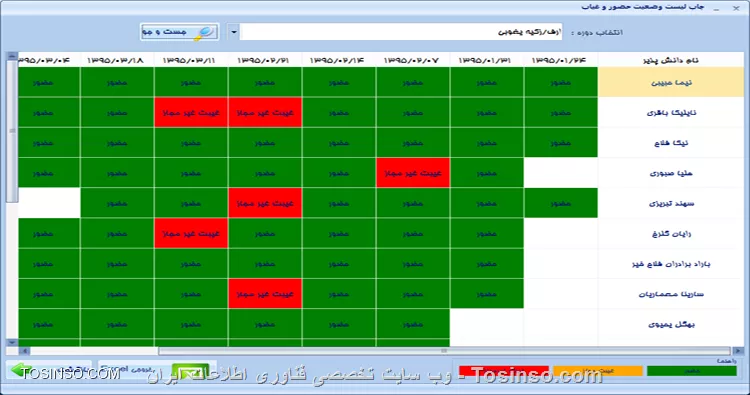Select student name 'بهگل یمینی'
Image resolution: width=750 pixels, height=395 pixels.
coord(671,324)
